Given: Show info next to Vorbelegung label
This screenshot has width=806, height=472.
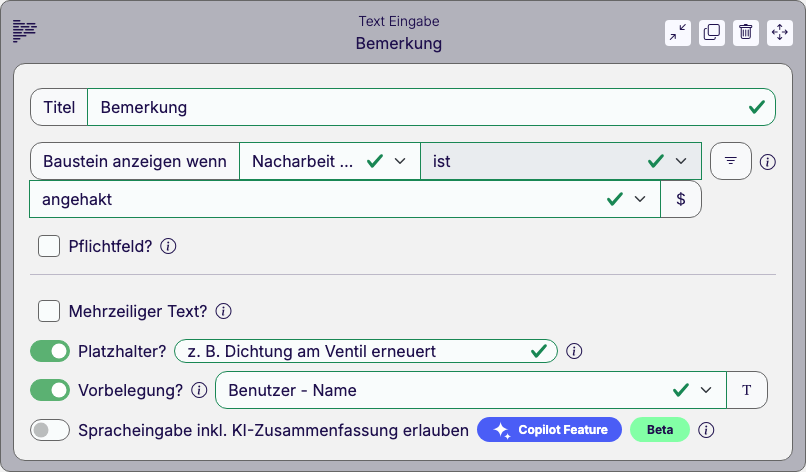Looking at the screenshot, I should click(x=199, y=390).
